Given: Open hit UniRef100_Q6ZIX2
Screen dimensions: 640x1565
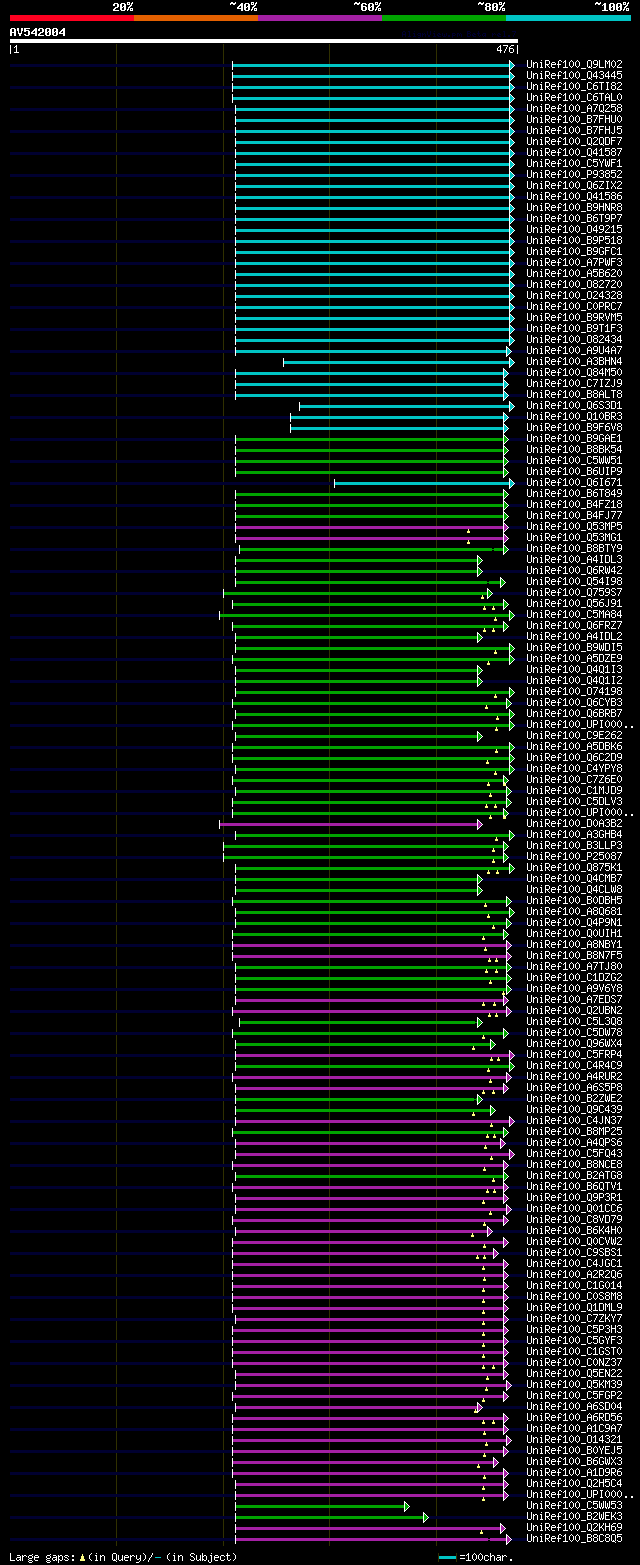Looking at the screenshot, I should (574, 185).
